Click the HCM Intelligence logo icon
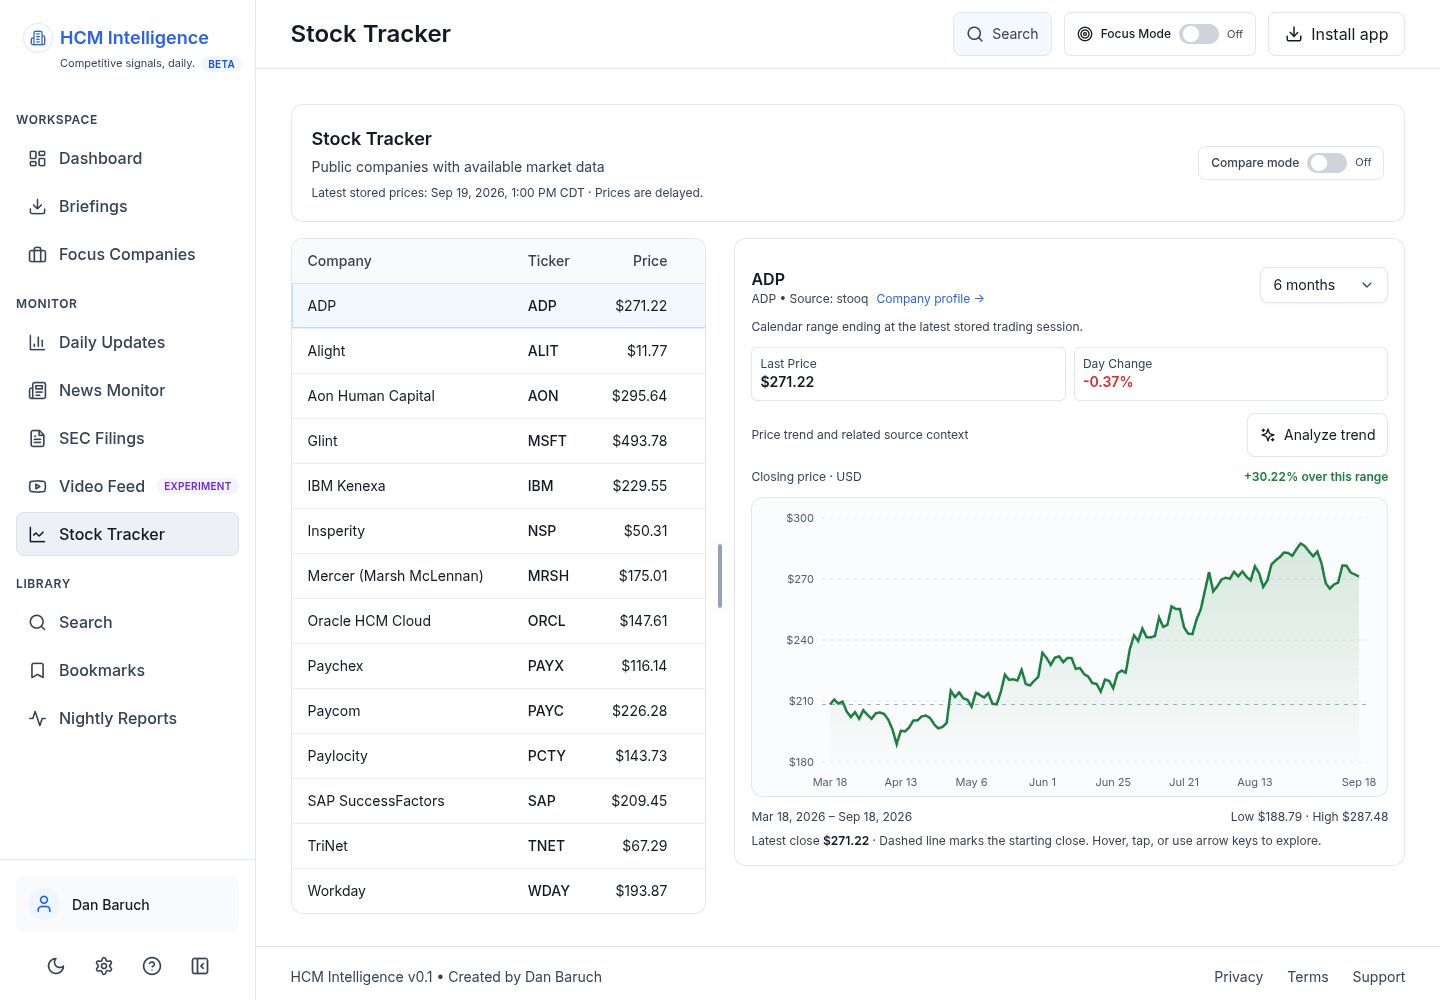Image resolution: width=1440 pixels, height=1000 pixels. [38, 38]
